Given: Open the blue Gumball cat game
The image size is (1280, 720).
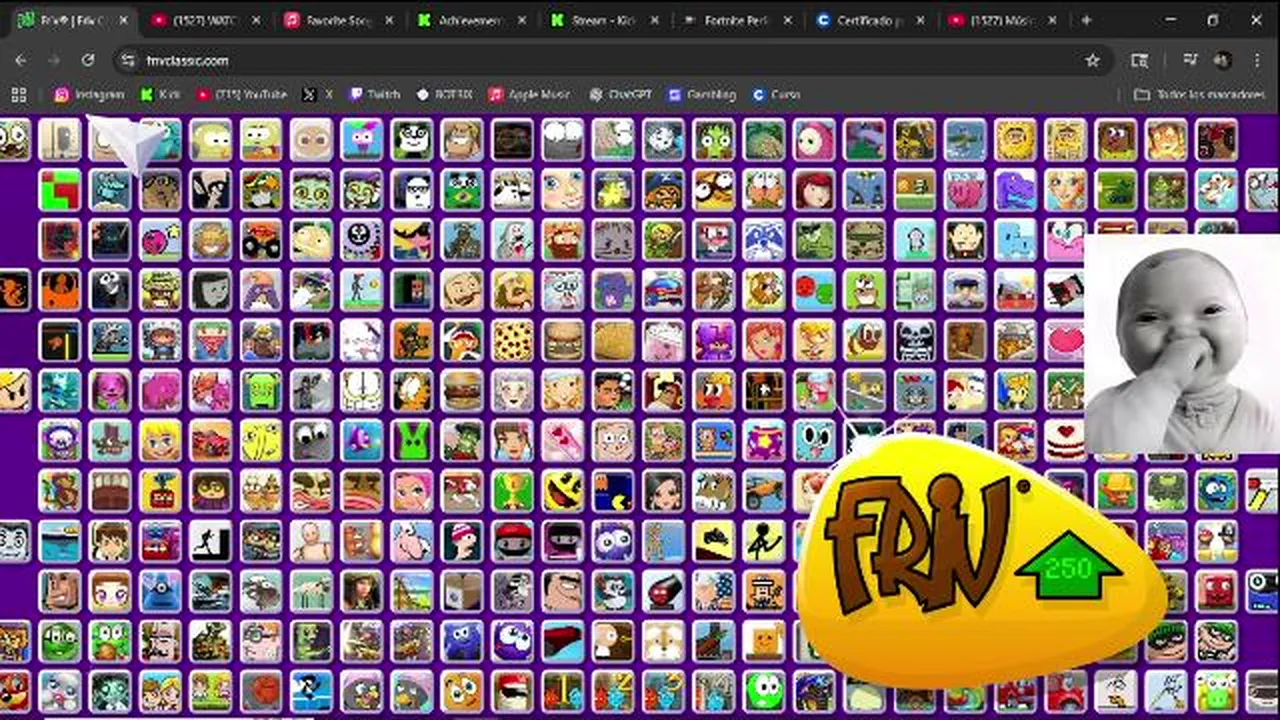Looking at the screenshot, I should [814, 441].
